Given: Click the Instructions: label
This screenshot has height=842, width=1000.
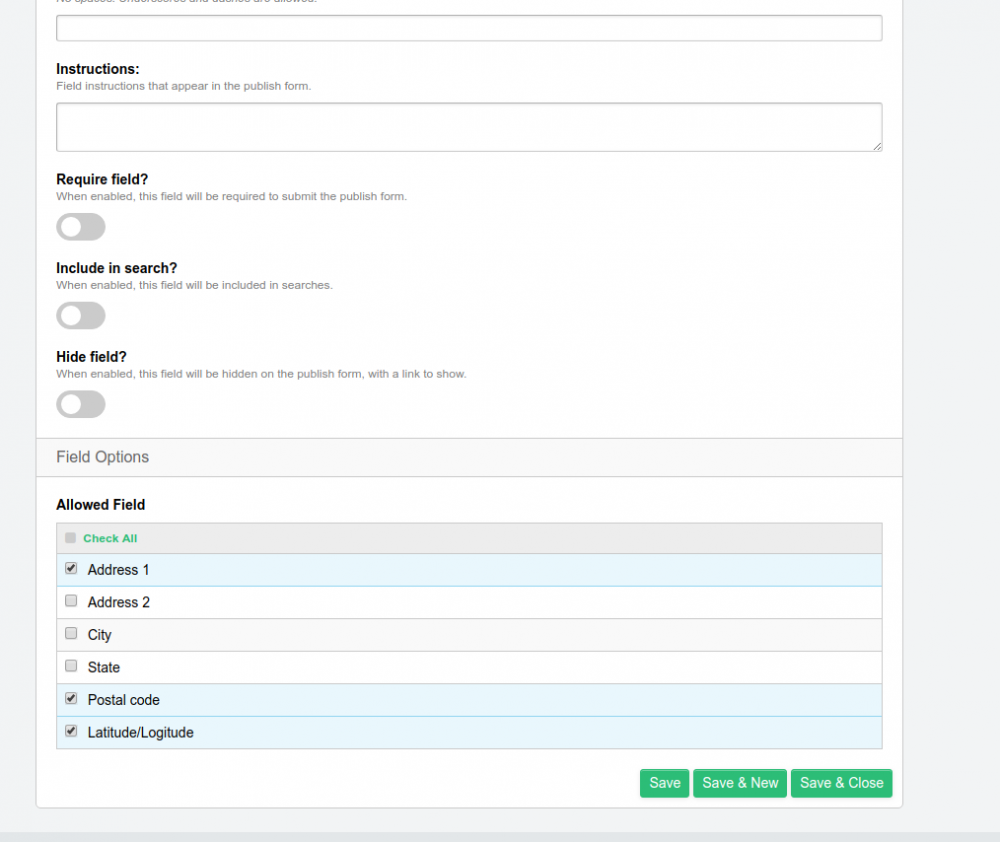Looking at the screenshot, I should point(98,69).
